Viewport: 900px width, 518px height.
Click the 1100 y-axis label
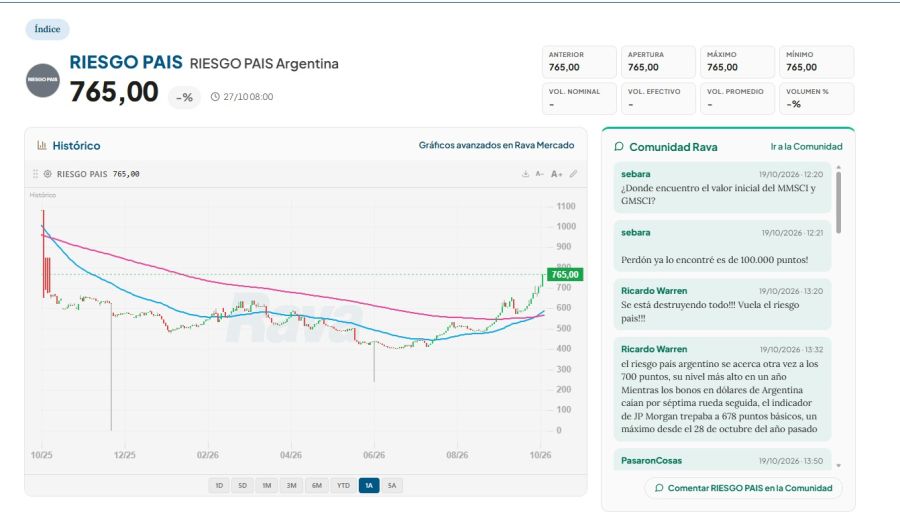click(565, 206)
